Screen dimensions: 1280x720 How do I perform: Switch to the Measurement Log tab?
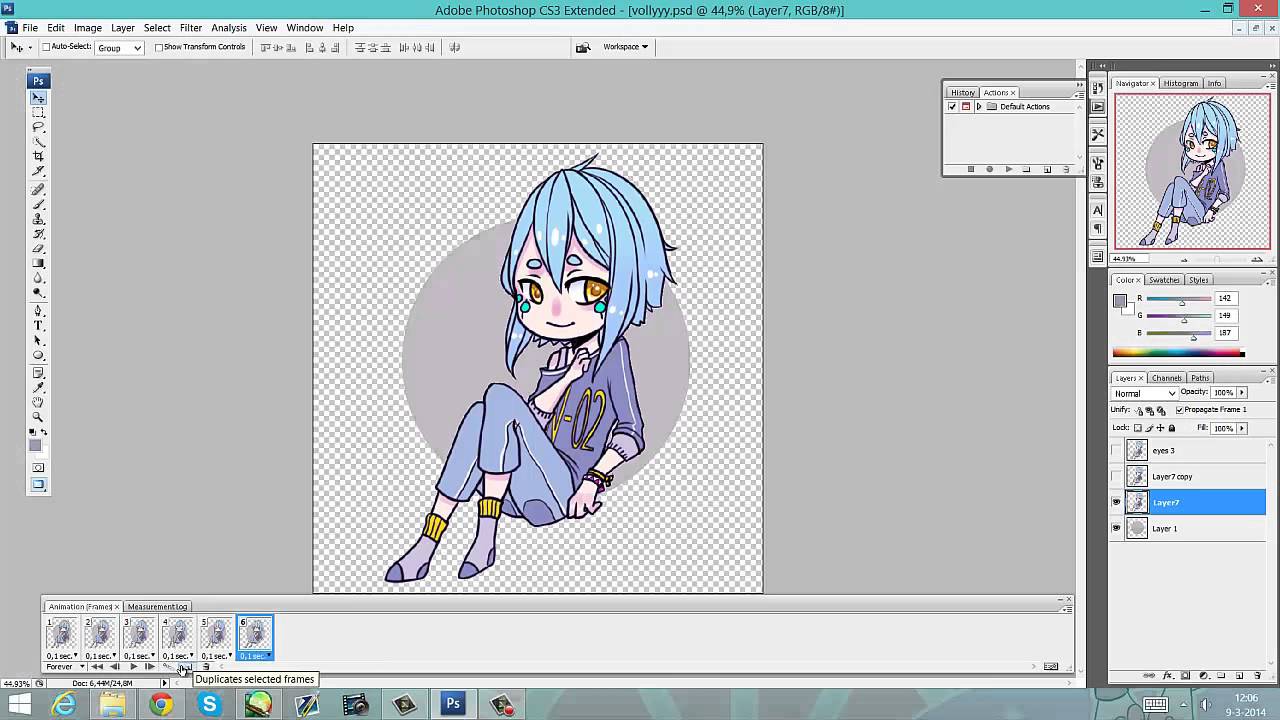pos(157,607)
